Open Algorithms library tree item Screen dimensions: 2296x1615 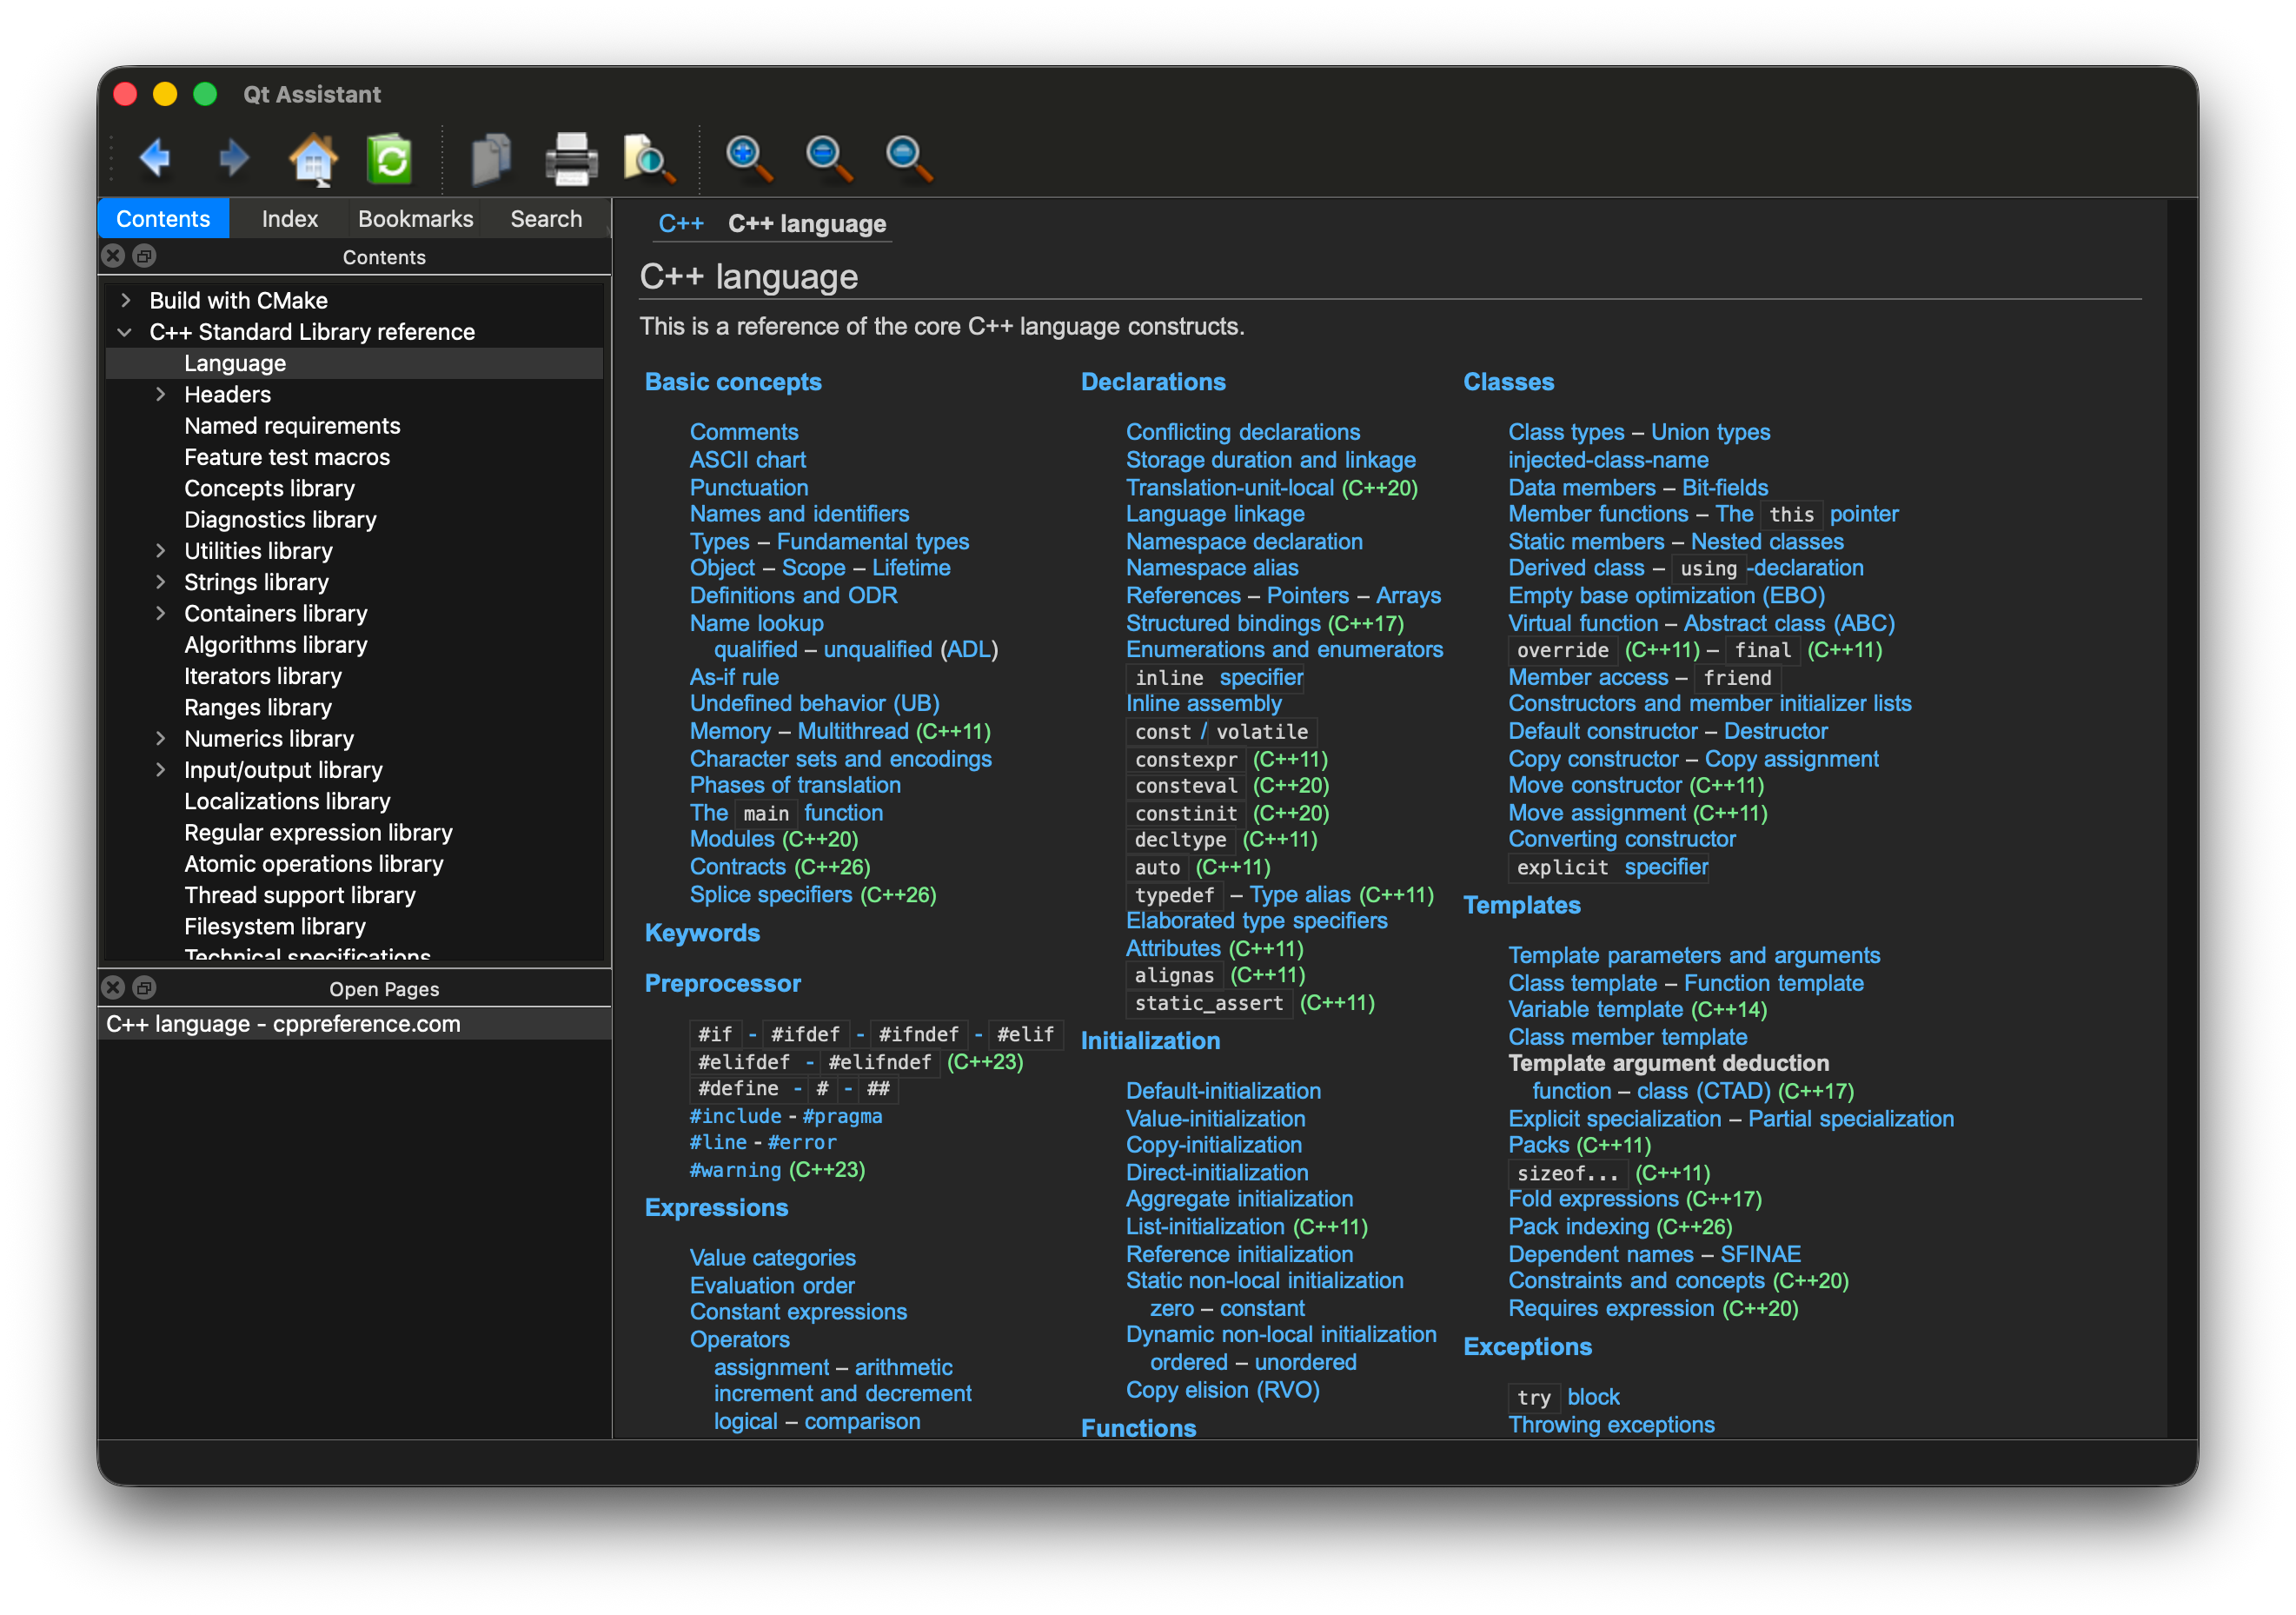[x=276, y=644]
